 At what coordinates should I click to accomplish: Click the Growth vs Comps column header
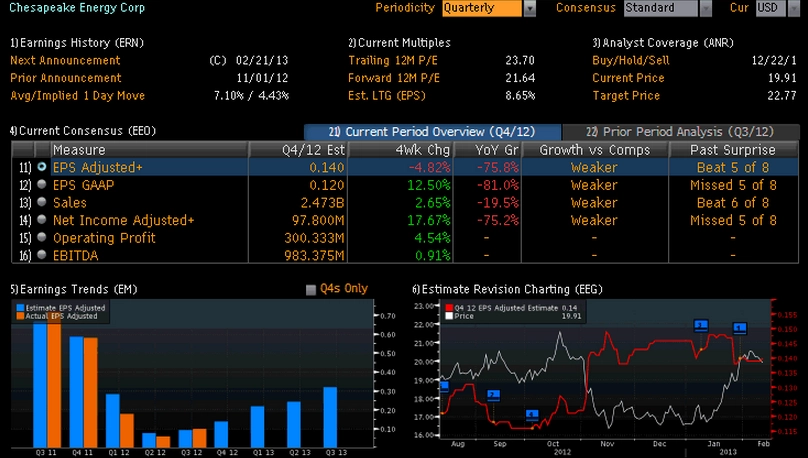(595, 150)
